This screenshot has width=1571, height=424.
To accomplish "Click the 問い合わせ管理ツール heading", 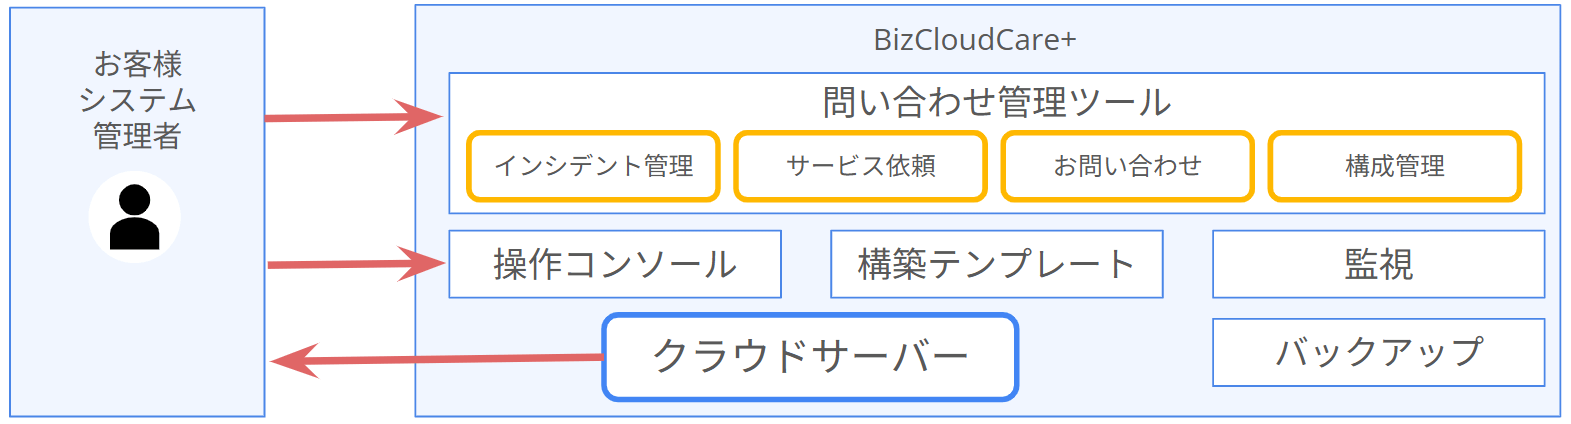I will coord(996,102).
